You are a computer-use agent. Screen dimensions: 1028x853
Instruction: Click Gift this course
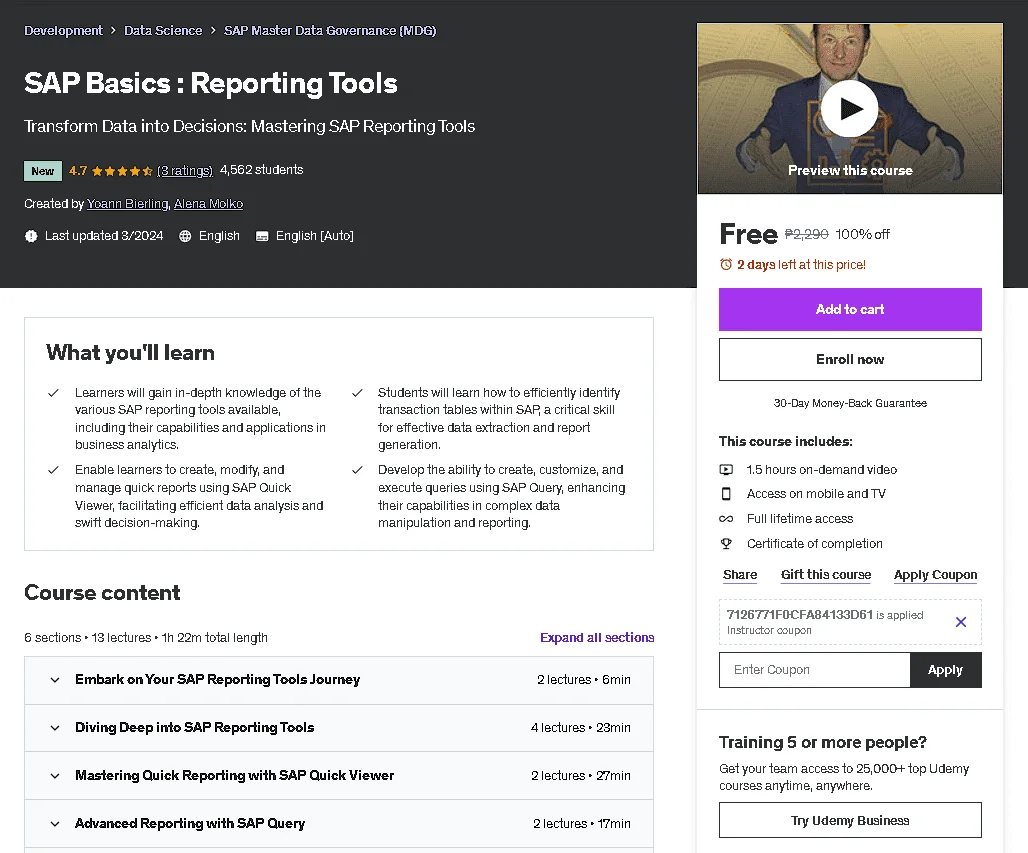tap(825, 575)
